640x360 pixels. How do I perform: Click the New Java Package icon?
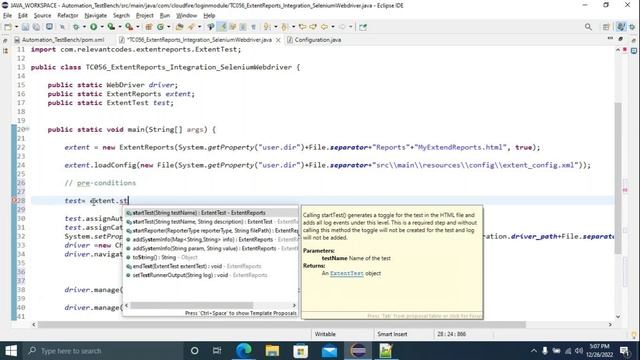point(149,27)
